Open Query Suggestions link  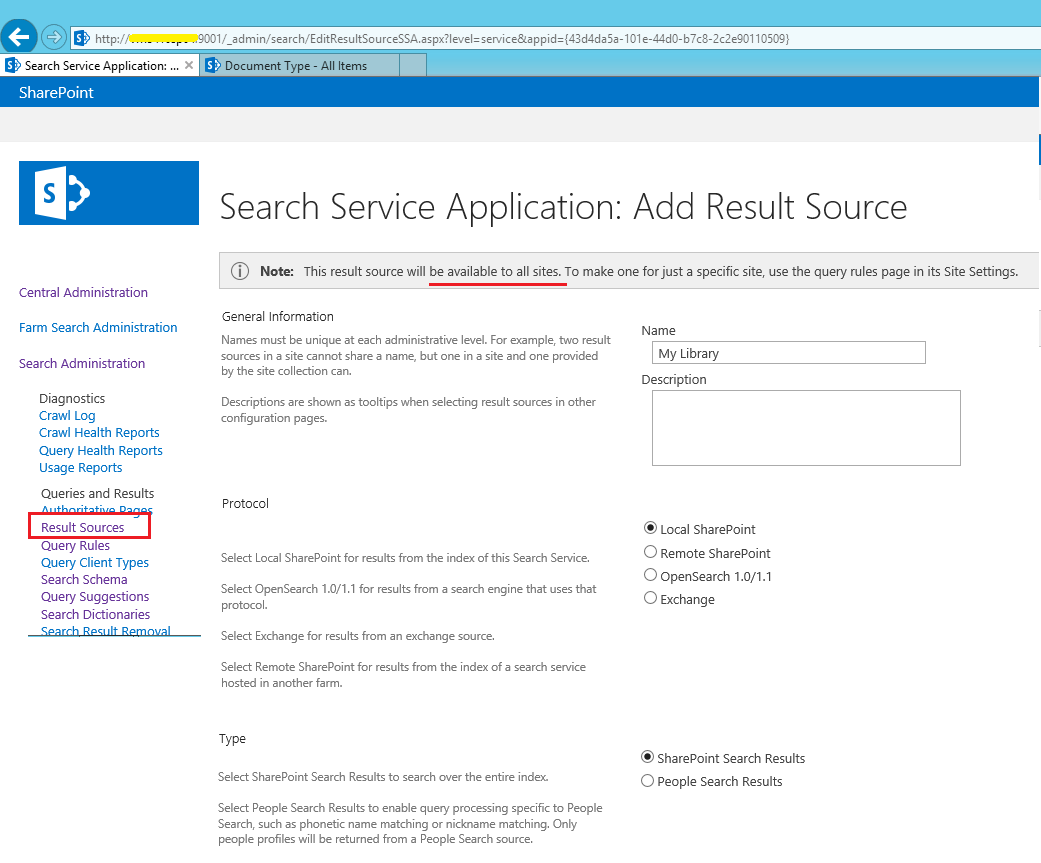point(95,597)
